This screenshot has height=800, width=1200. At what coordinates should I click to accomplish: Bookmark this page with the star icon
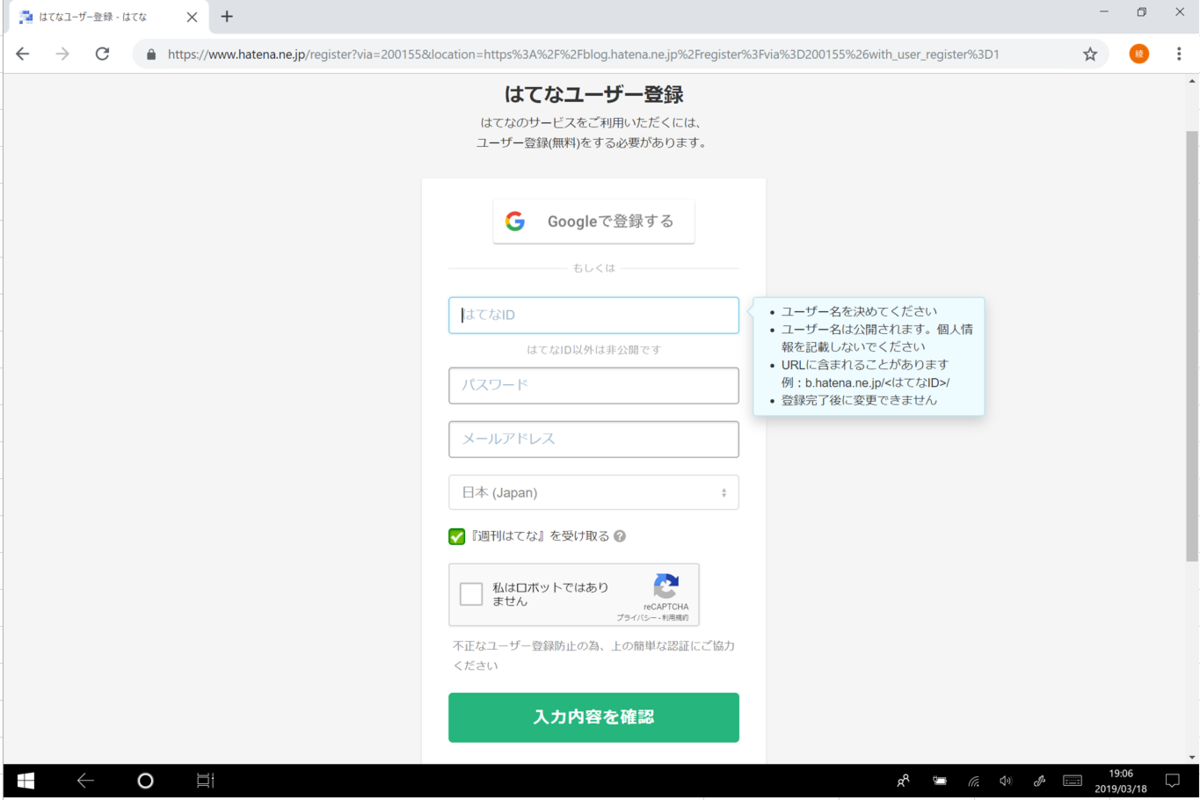(x=1090, y=54)
